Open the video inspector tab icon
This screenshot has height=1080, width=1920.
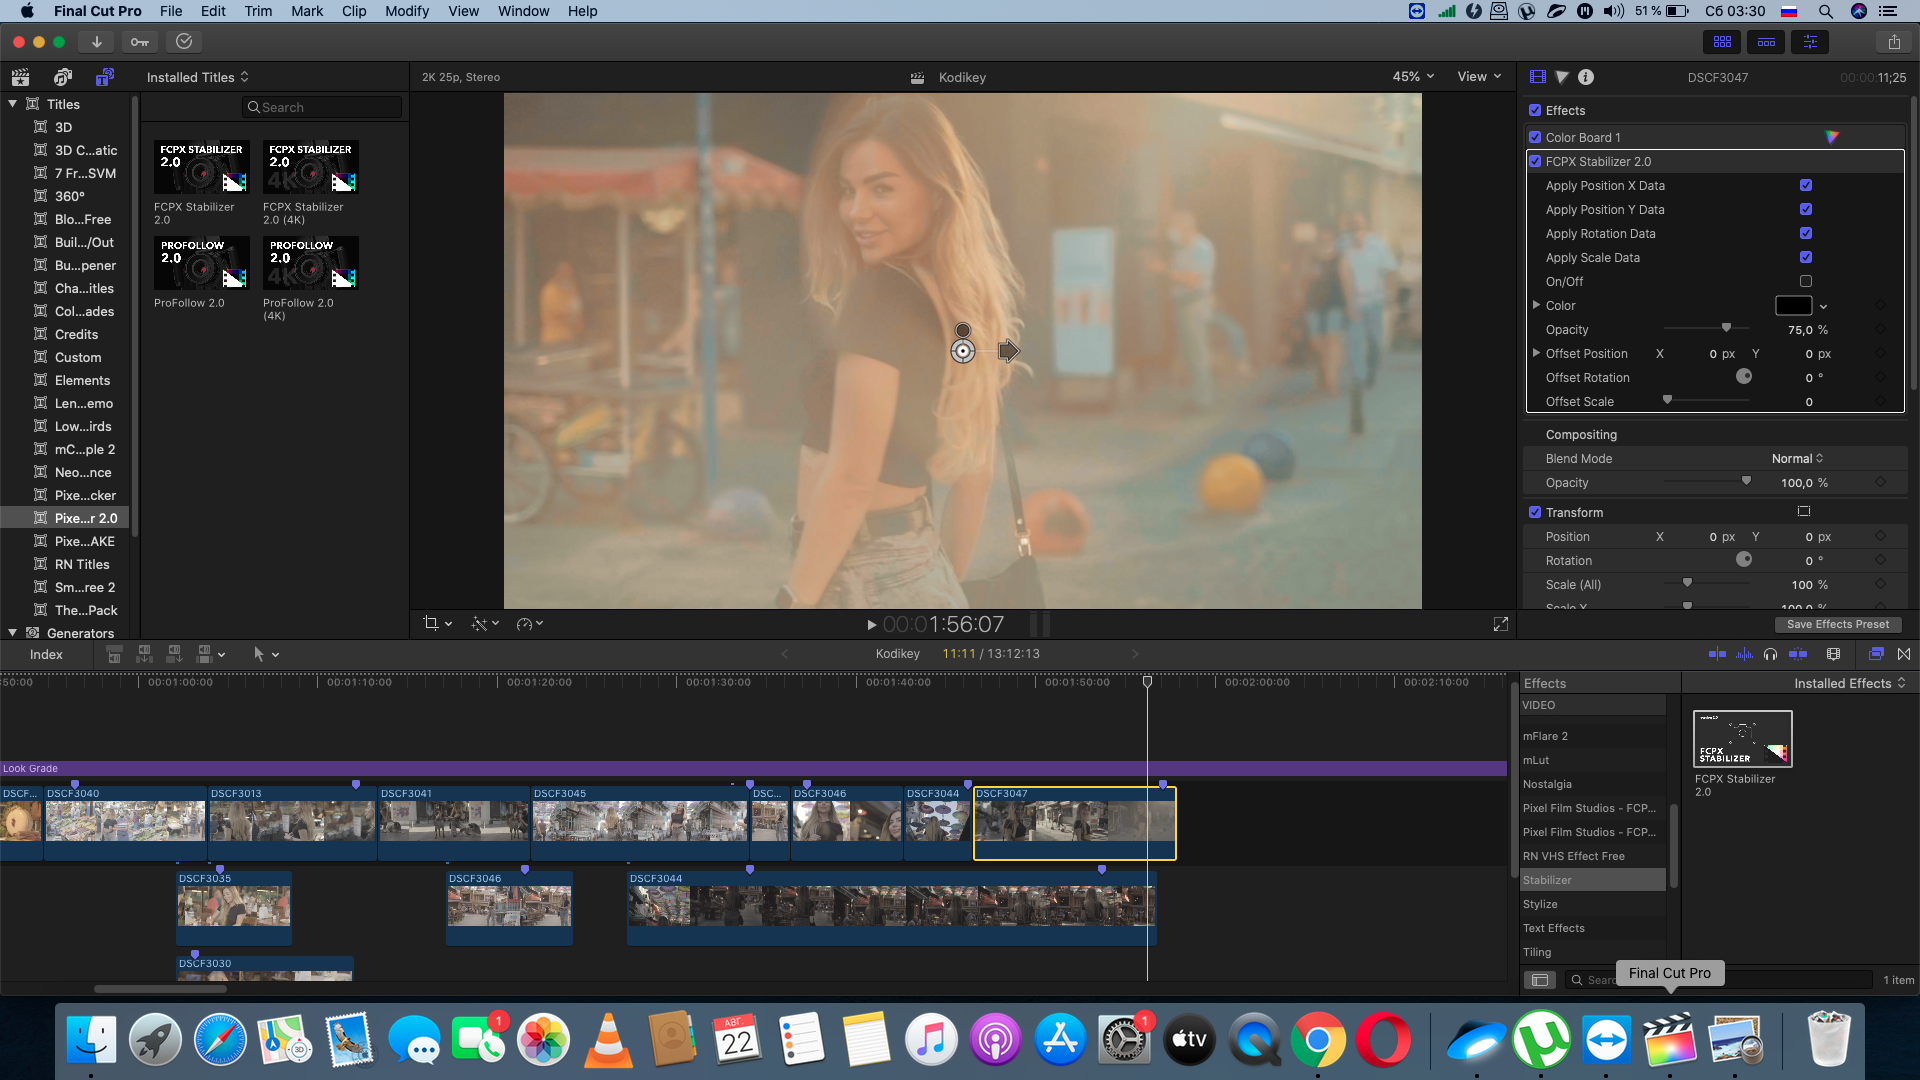pyautogui.click(x=1538, y=77)
